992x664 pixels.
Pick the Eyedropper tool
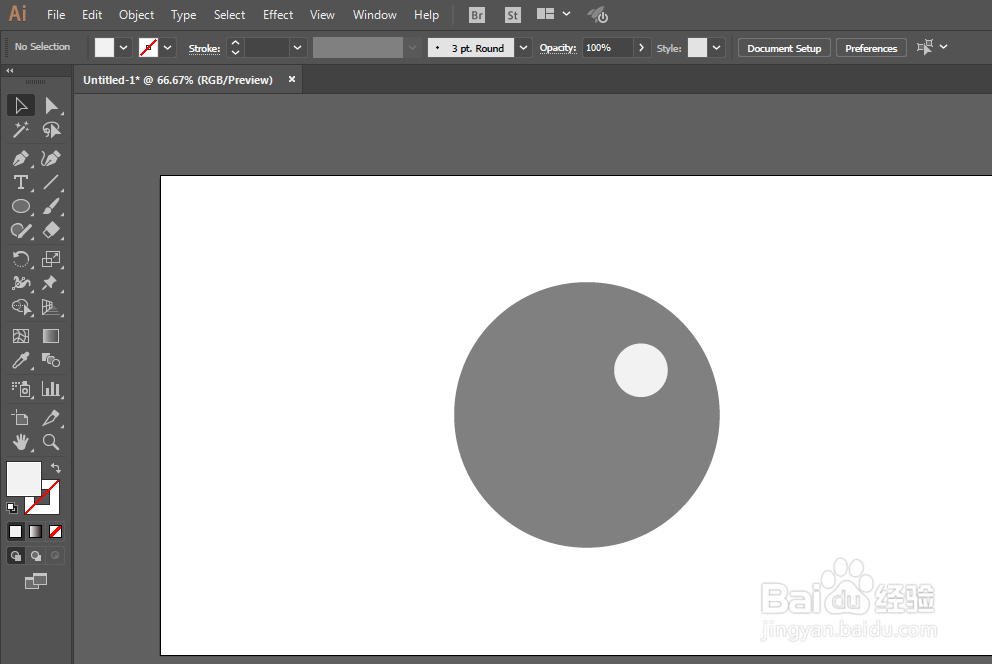click(x=21, y=360)
